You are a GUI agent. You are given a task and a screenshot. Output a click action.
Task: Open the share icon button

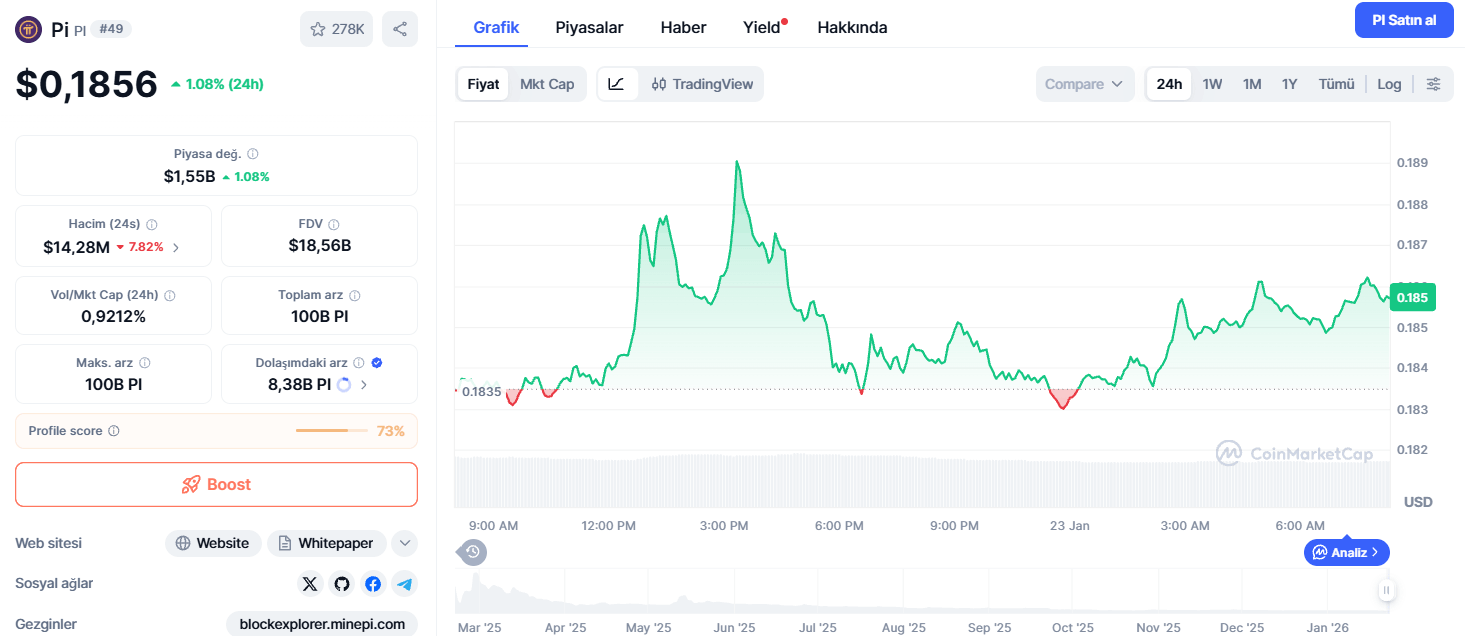[x=400, y=29]
